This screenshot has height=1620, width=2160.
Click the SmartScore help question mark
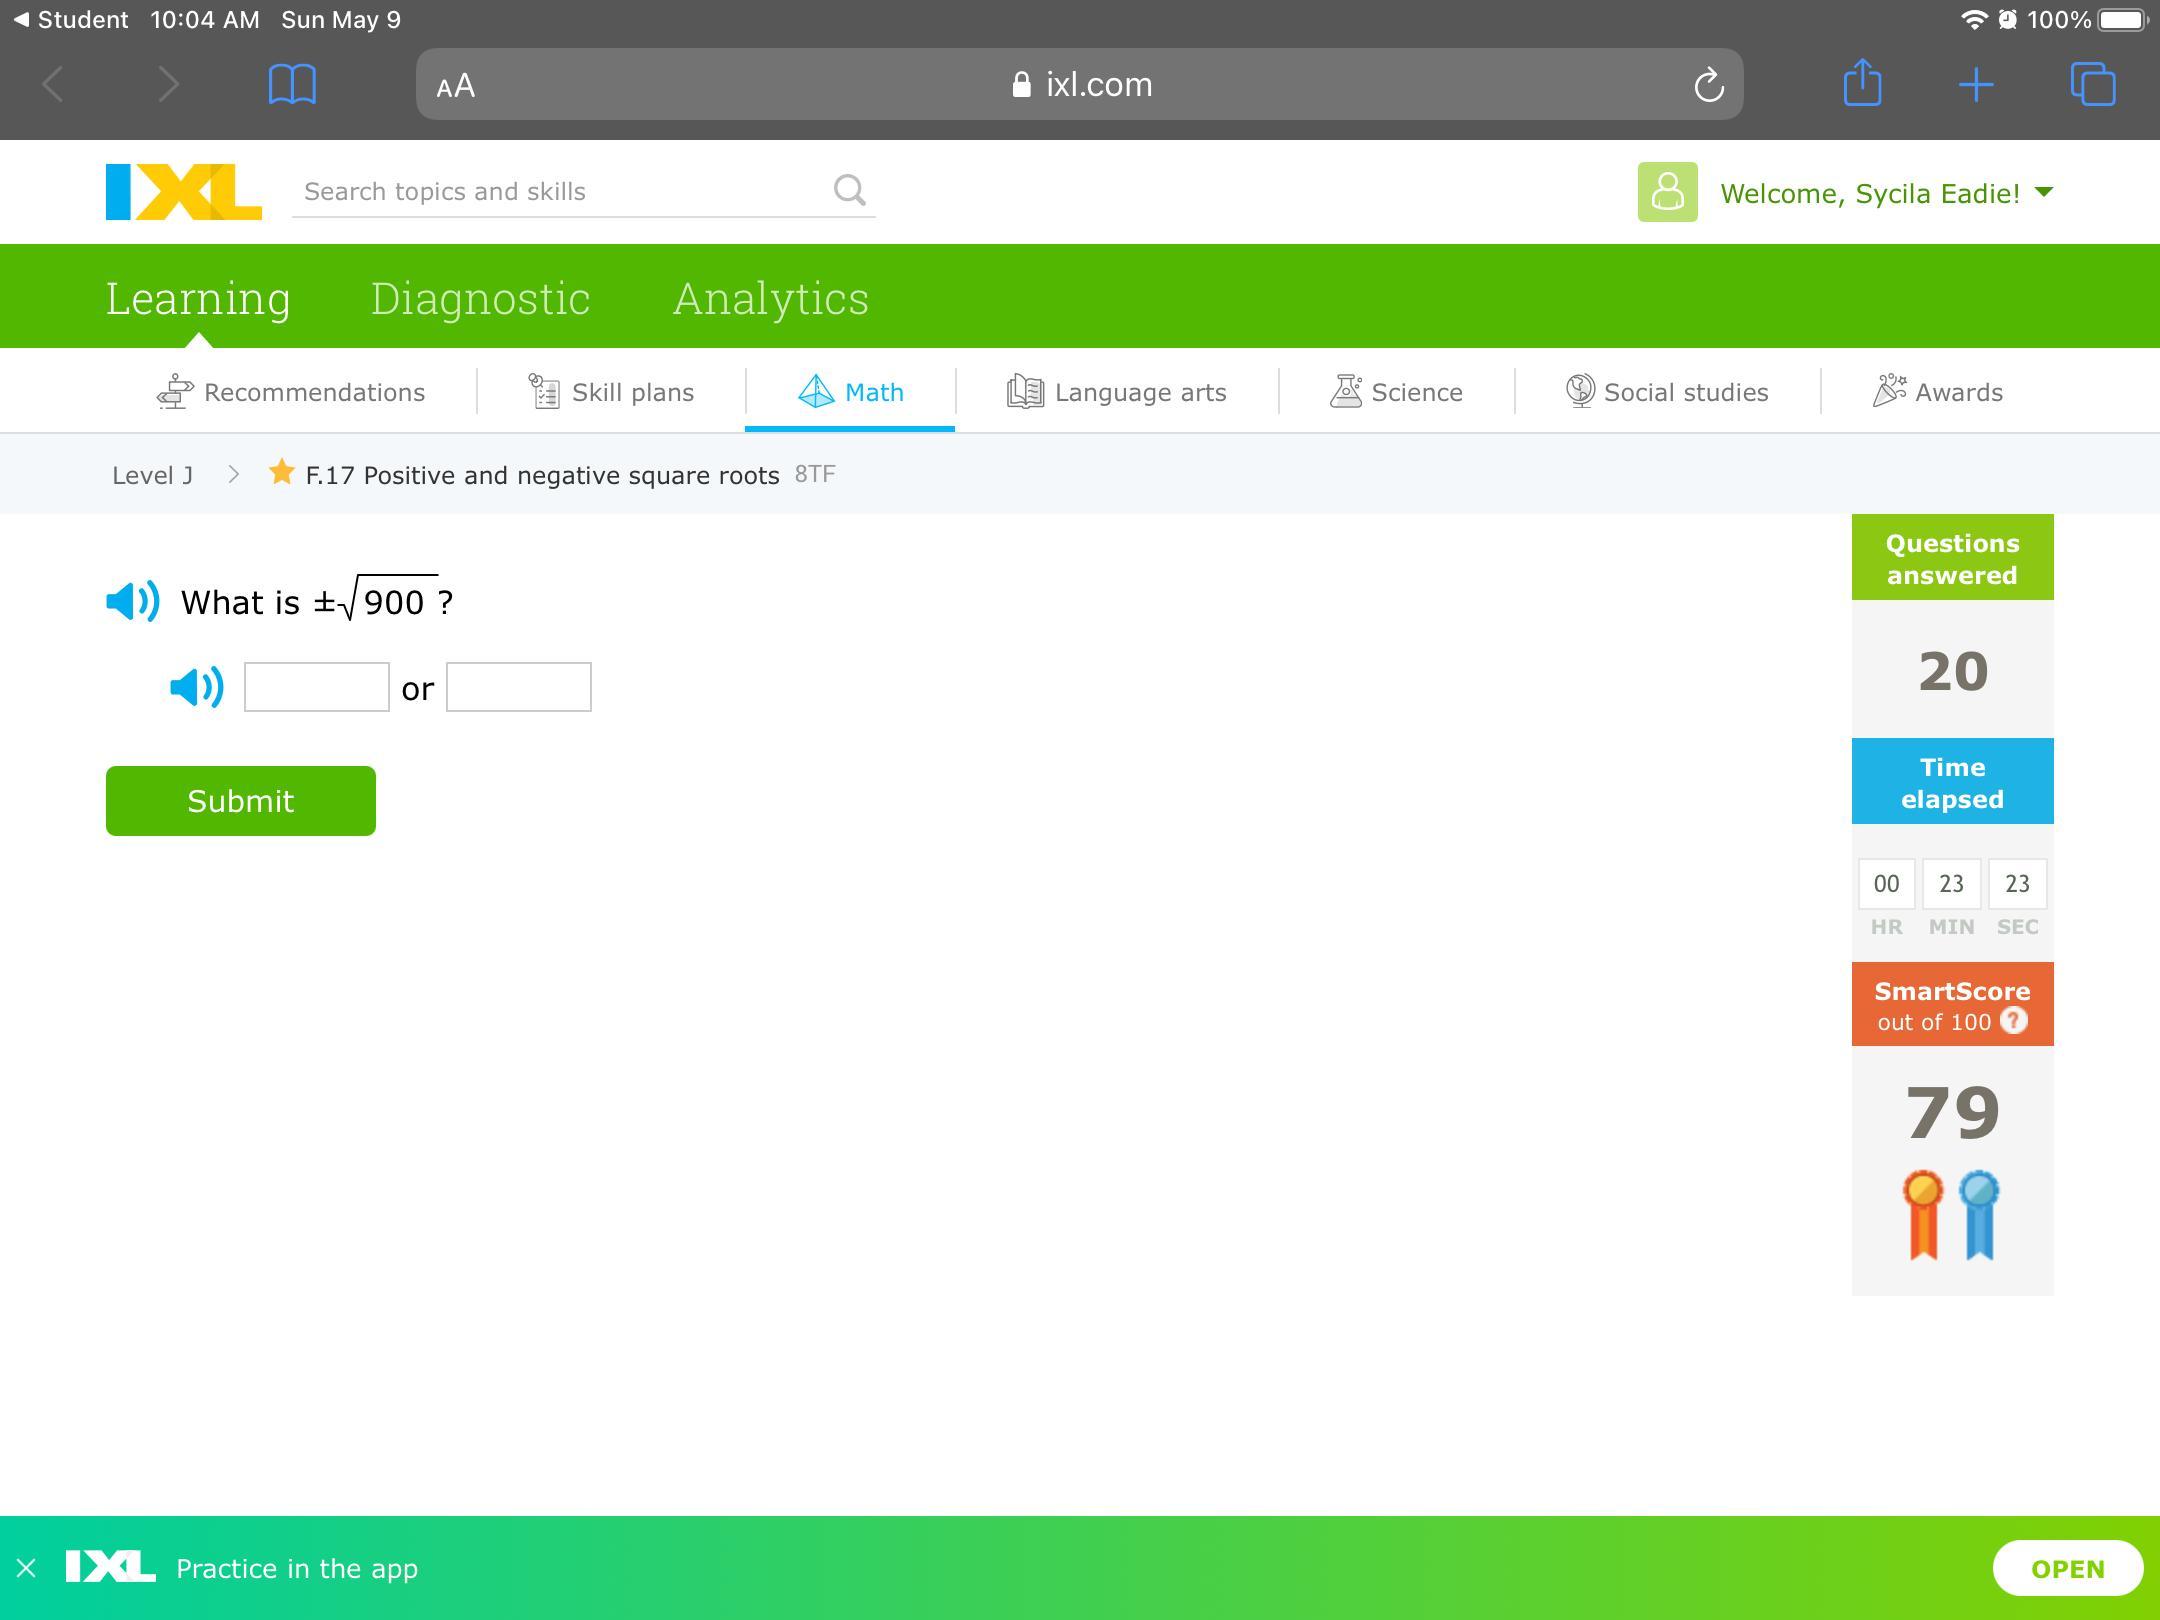(x=2014, y=1021)
